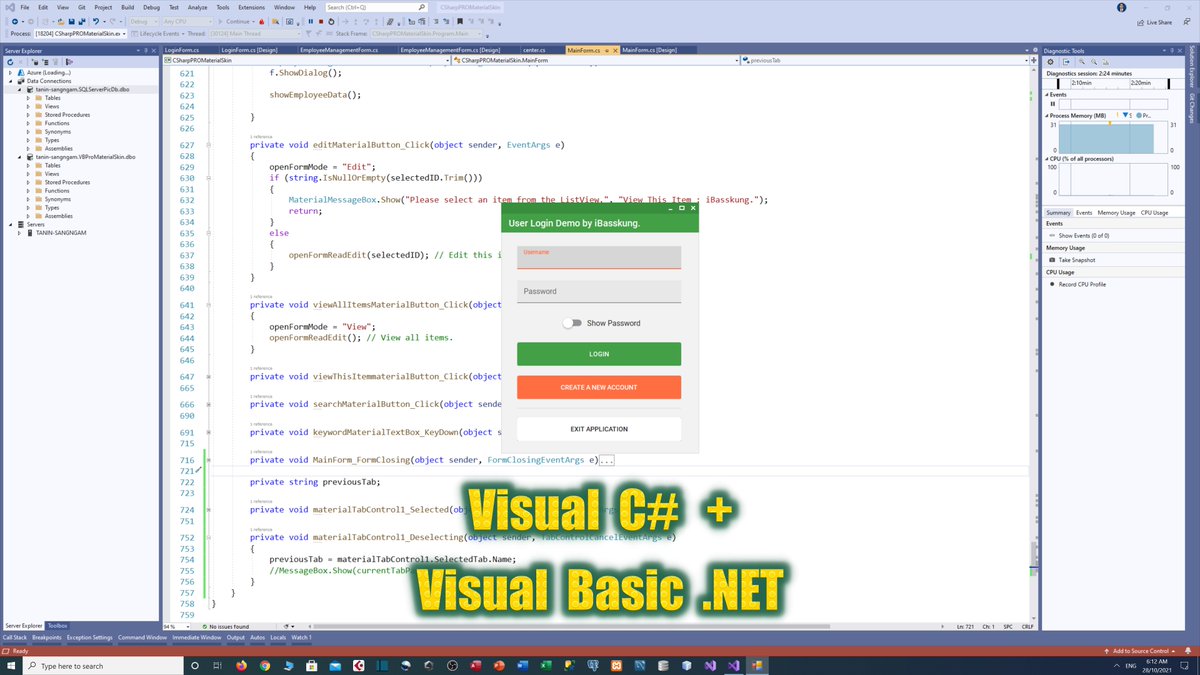Click the Hot Reload flame icon

tap(262, 21)
